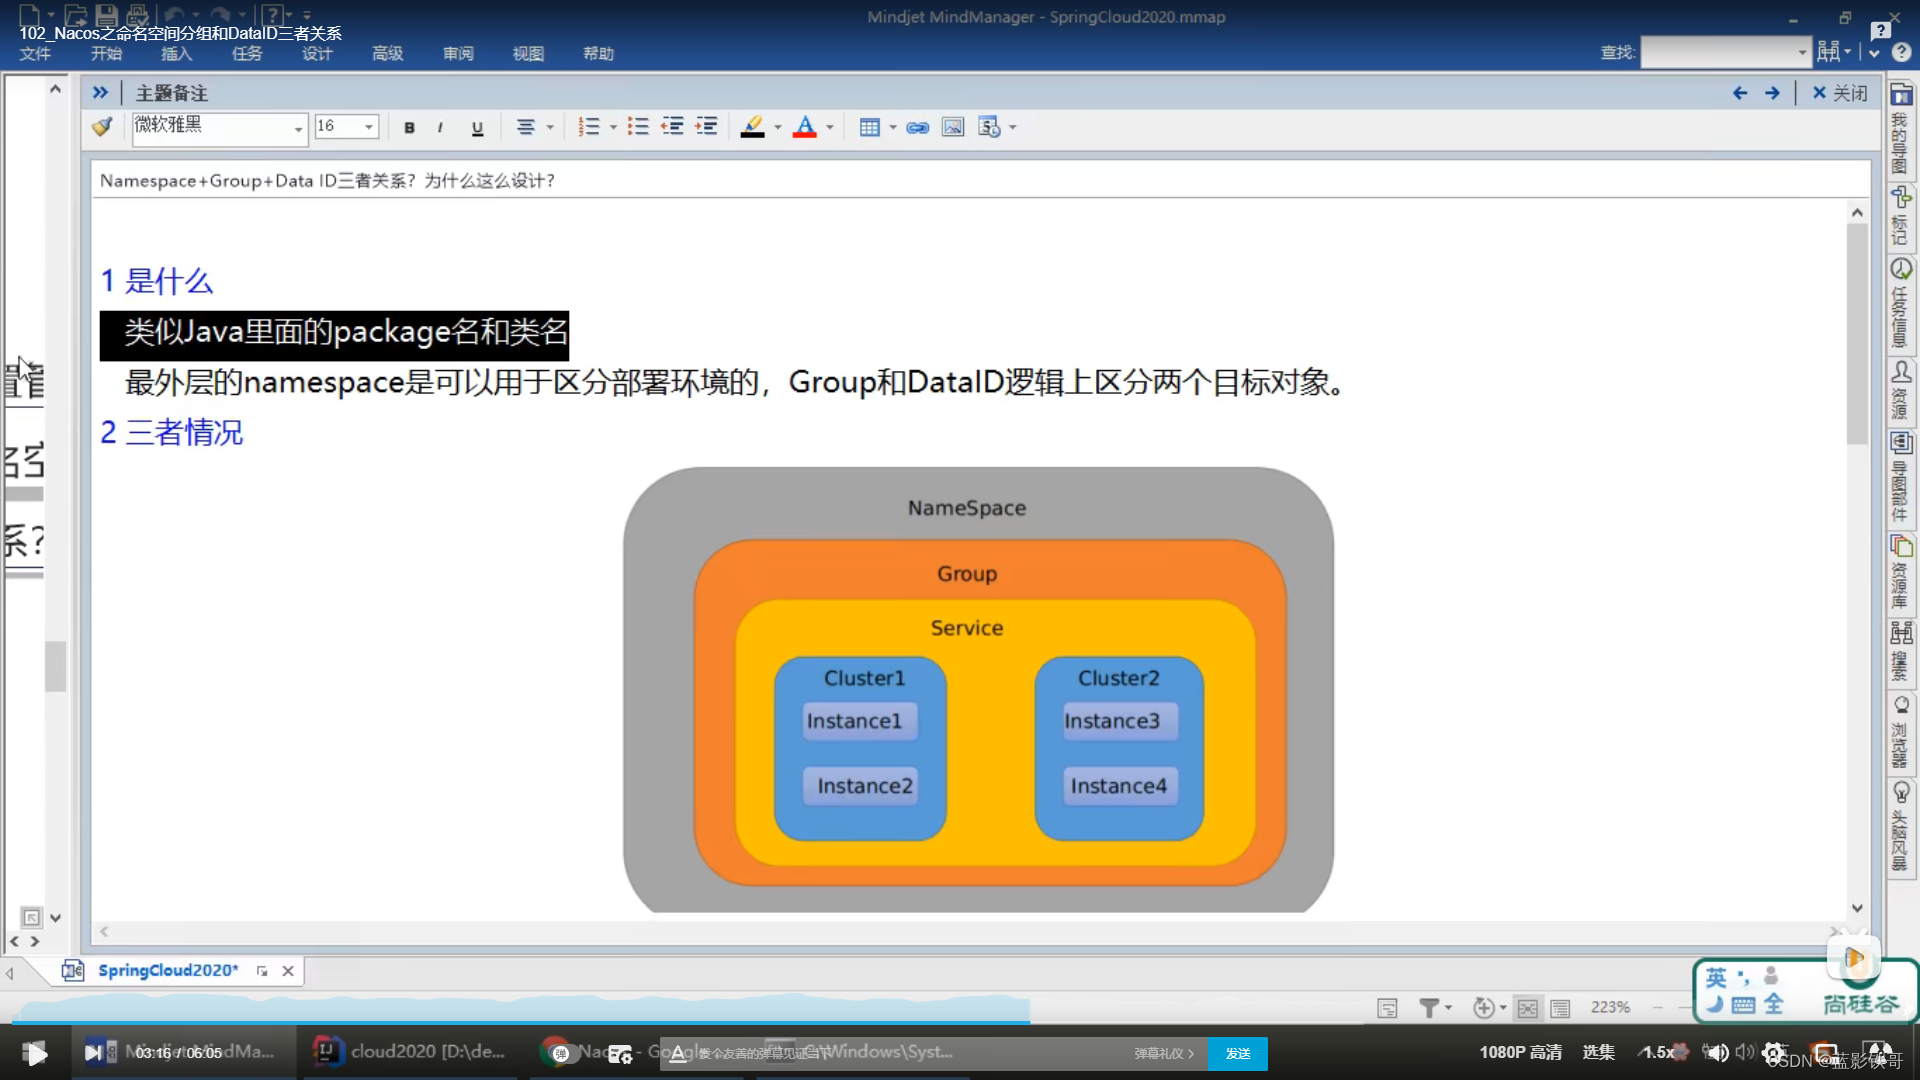Toggle bold formatting in notes toolbar

(x=409, y=127)
